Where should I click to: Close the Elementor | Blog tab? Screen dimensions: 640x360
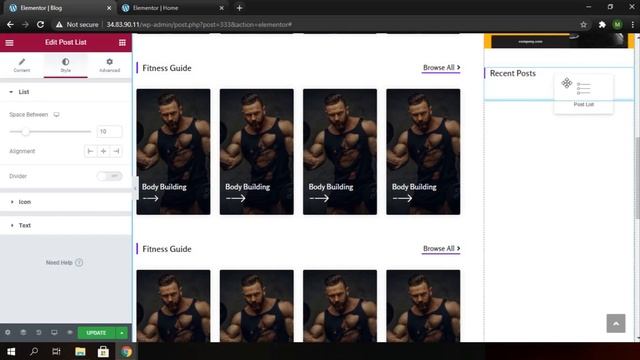coord(109,8)
